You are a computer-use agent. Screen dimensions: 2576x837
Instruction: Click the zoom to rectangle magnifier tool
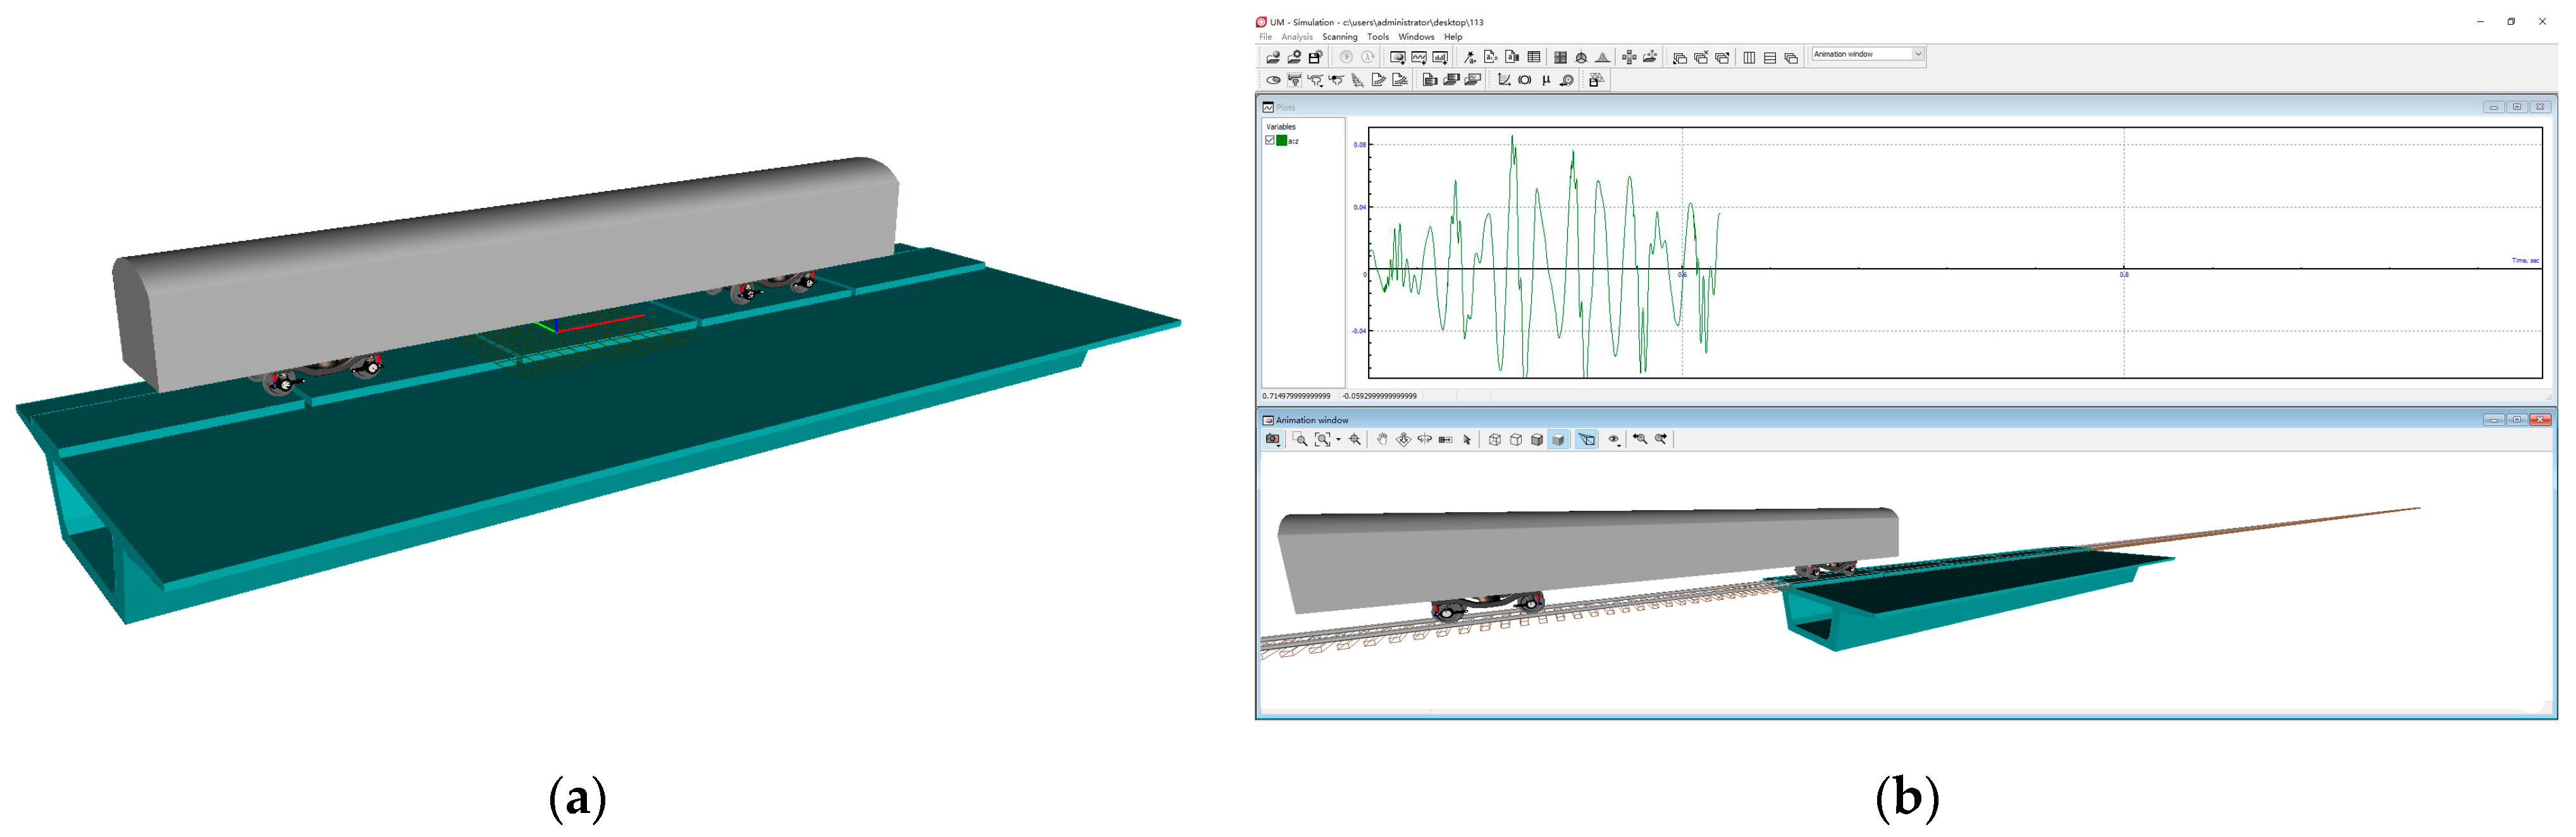pos(1300,440)
